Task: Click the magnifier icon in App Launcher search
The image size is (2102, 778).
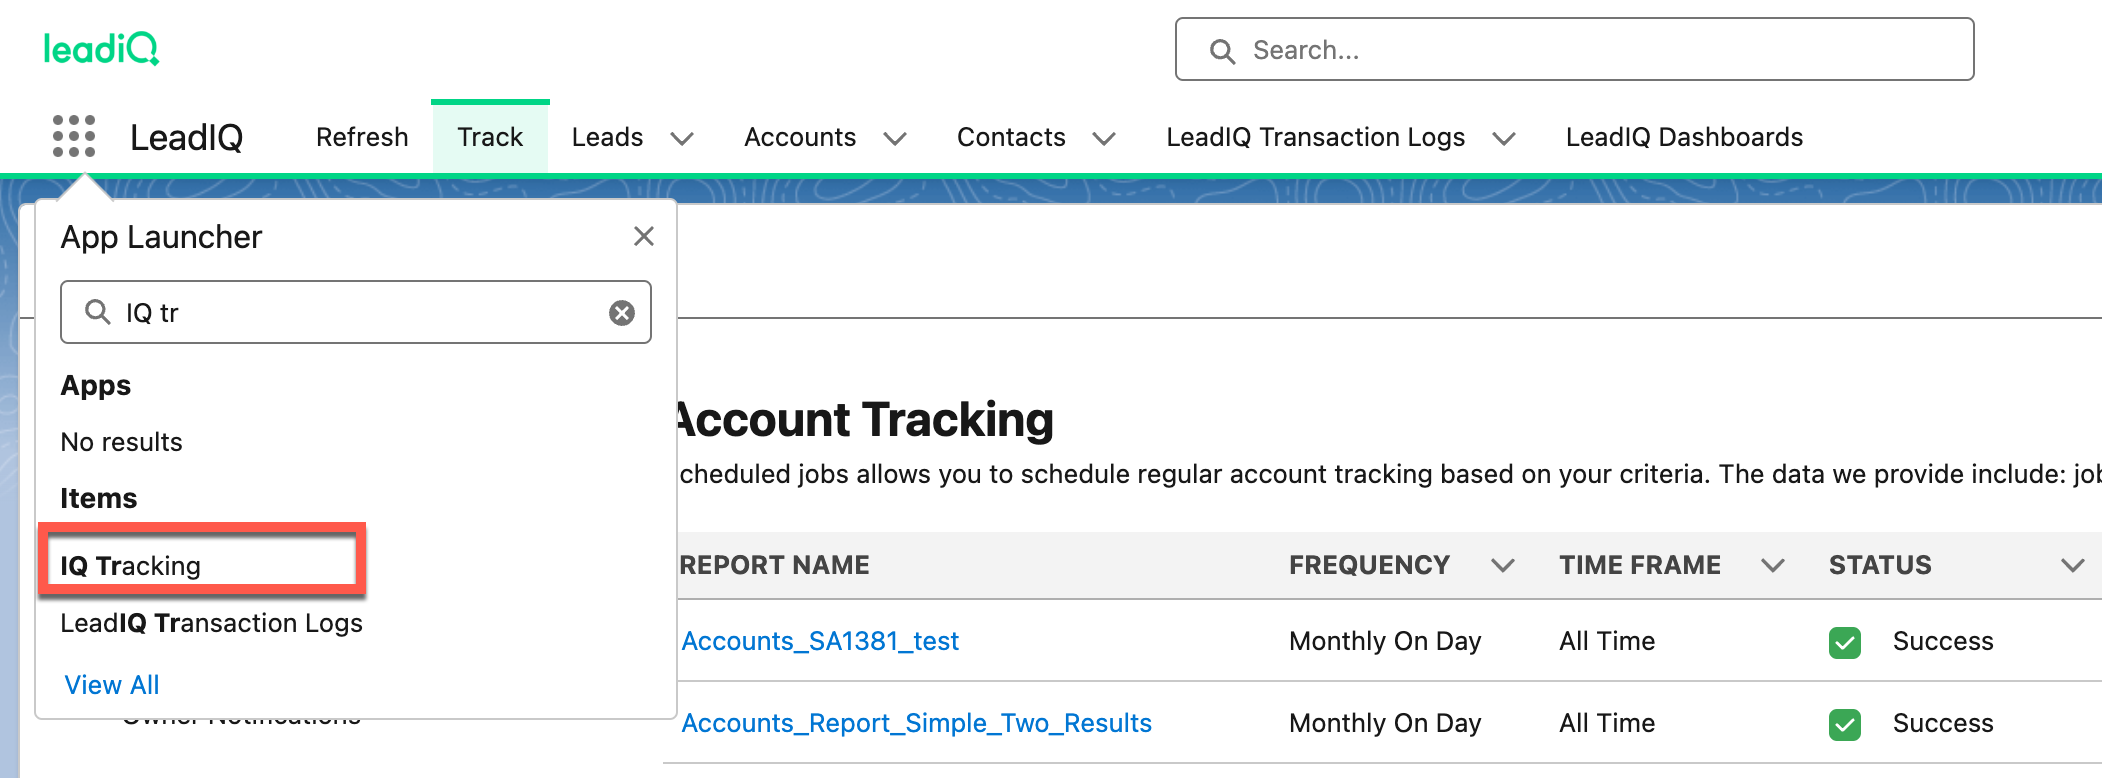Action: [97, 312]
